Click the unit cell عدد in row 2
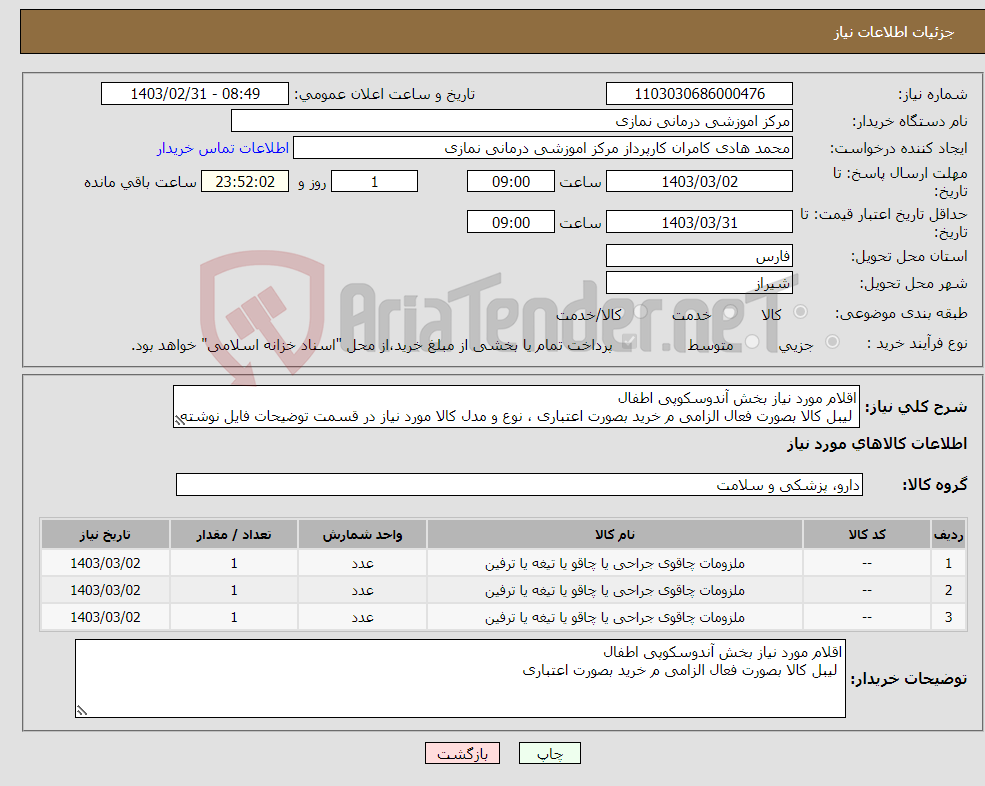Image resolution: width=985 pixels, height=786 pixels. pyautogui.click(x=362, y=591)
